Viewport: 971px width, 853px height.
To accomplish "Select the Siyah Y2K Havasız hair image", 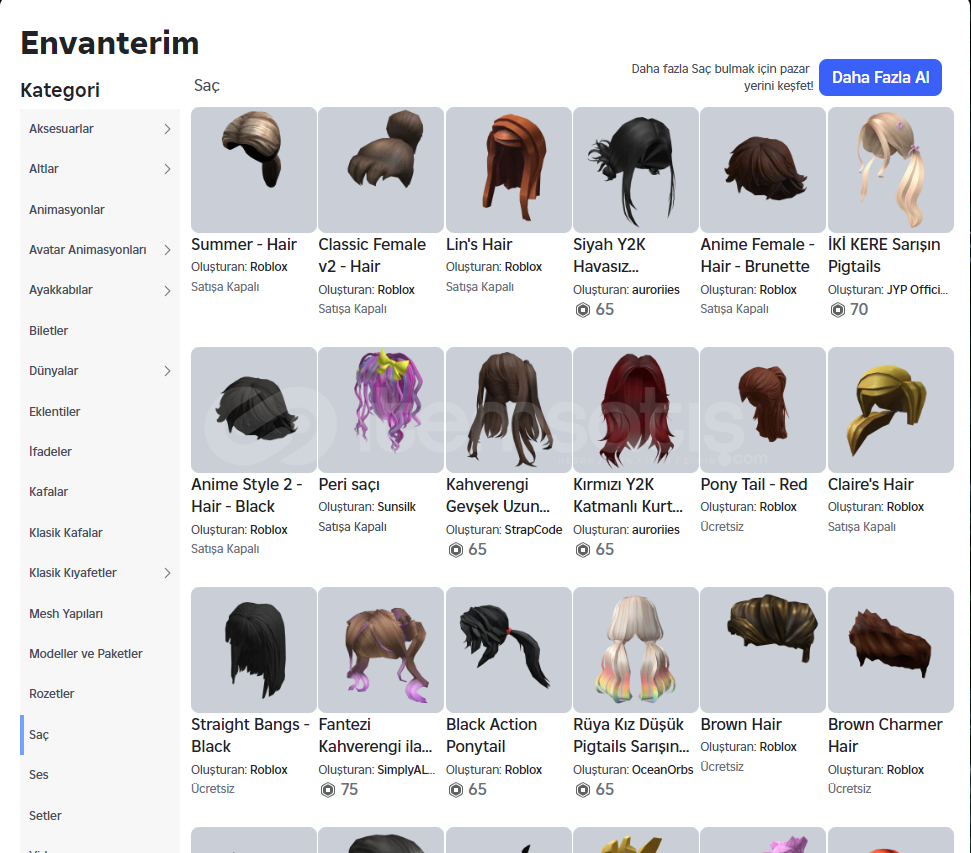I will click(x=636, y=170).
